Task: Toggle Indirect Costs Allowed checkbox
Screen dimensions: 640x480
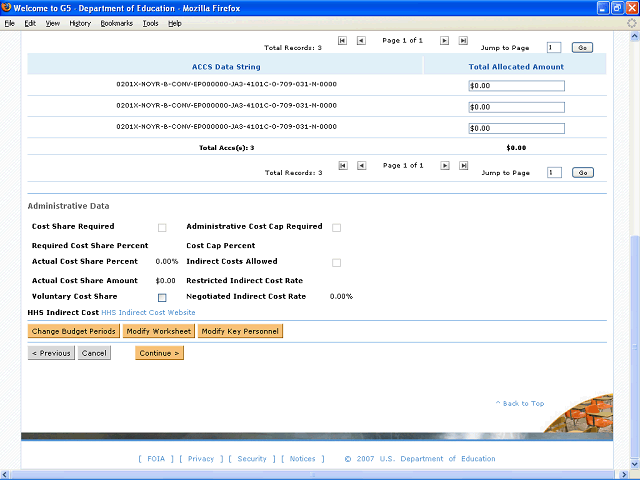Action: (336, 262)
